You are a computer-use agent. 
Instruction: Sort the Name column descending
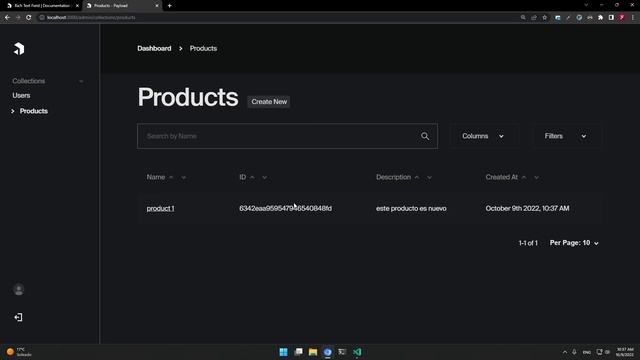(184, 177)
